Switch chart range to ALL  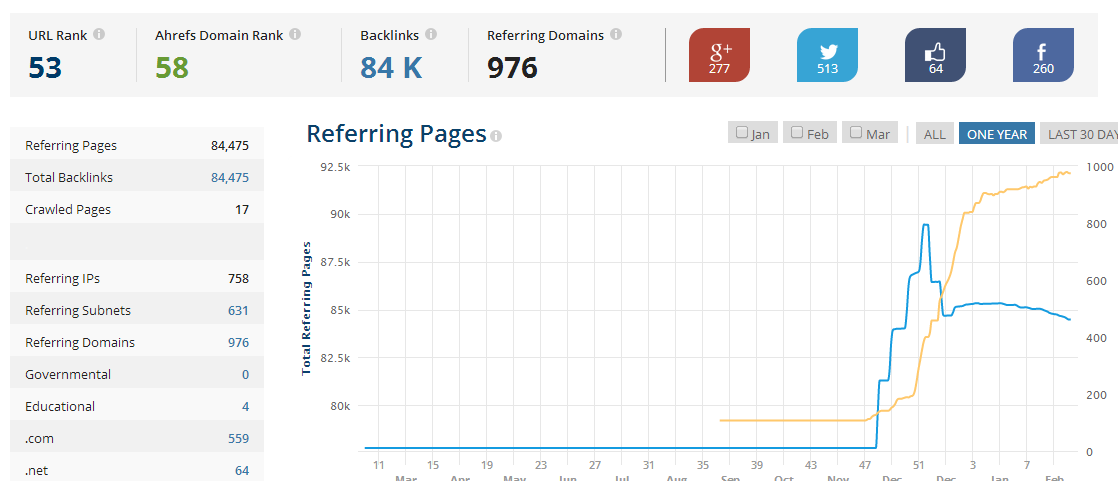click(x=934, y=133)
